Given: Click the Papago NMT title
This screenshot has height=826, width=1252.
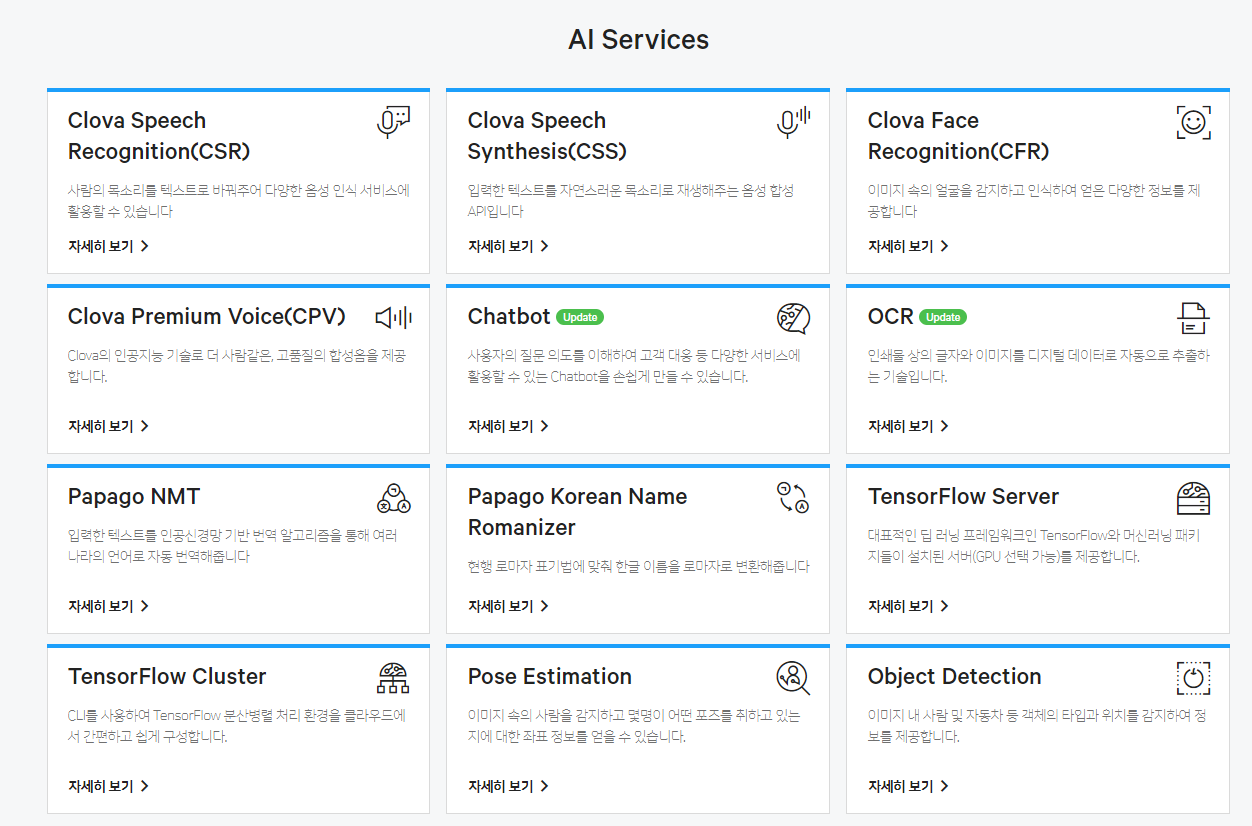Looking at the screenshot, I should 134,497.
